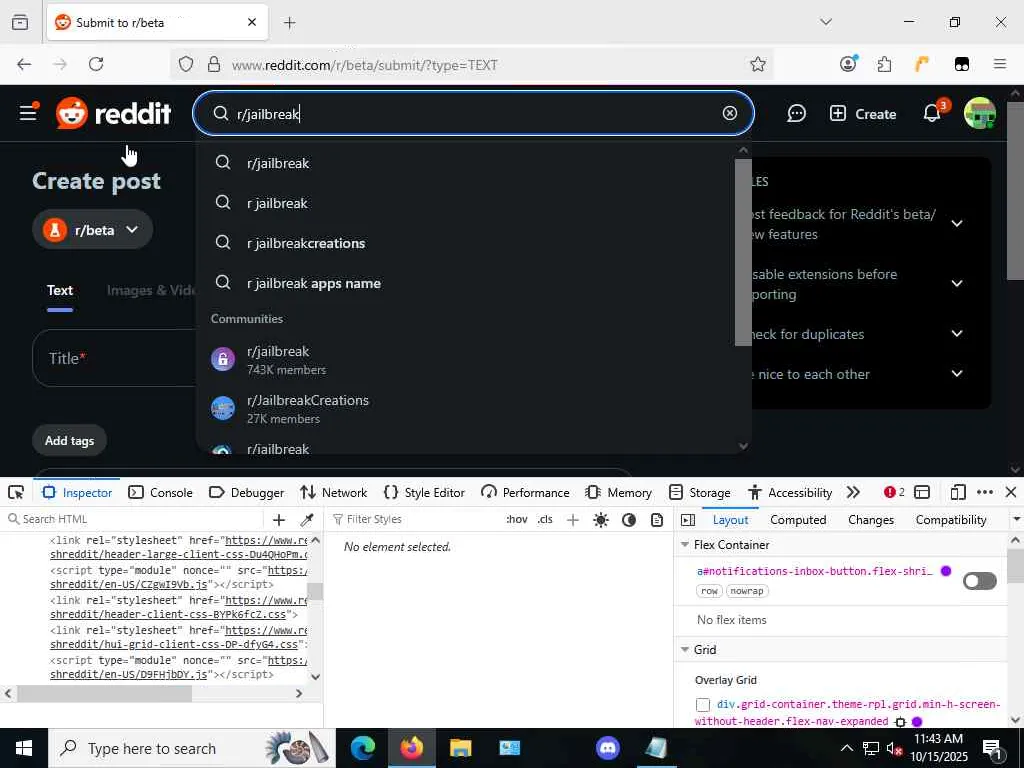The height and width of the screenshot is (768, 1024).
Task: Select the Text post type tab
Action: 59,291
